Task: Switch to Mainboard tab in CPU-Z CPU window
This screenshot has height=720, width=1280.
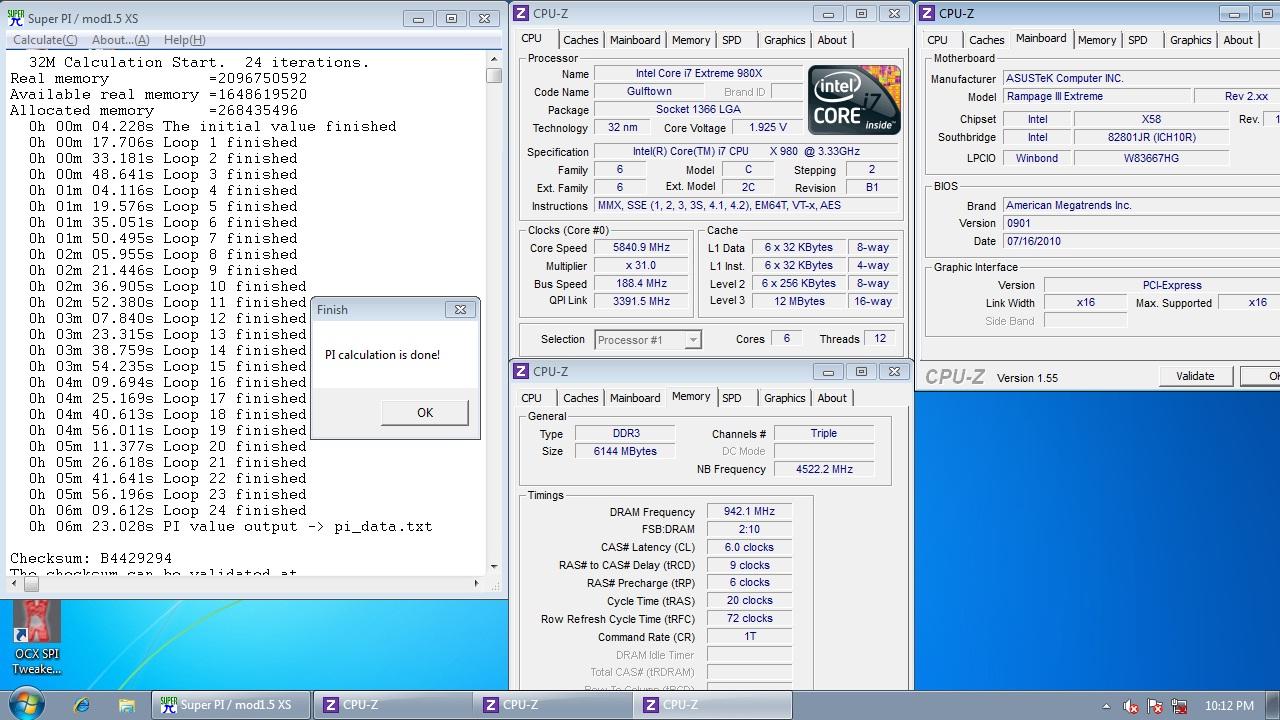Action: pos(635,40)
